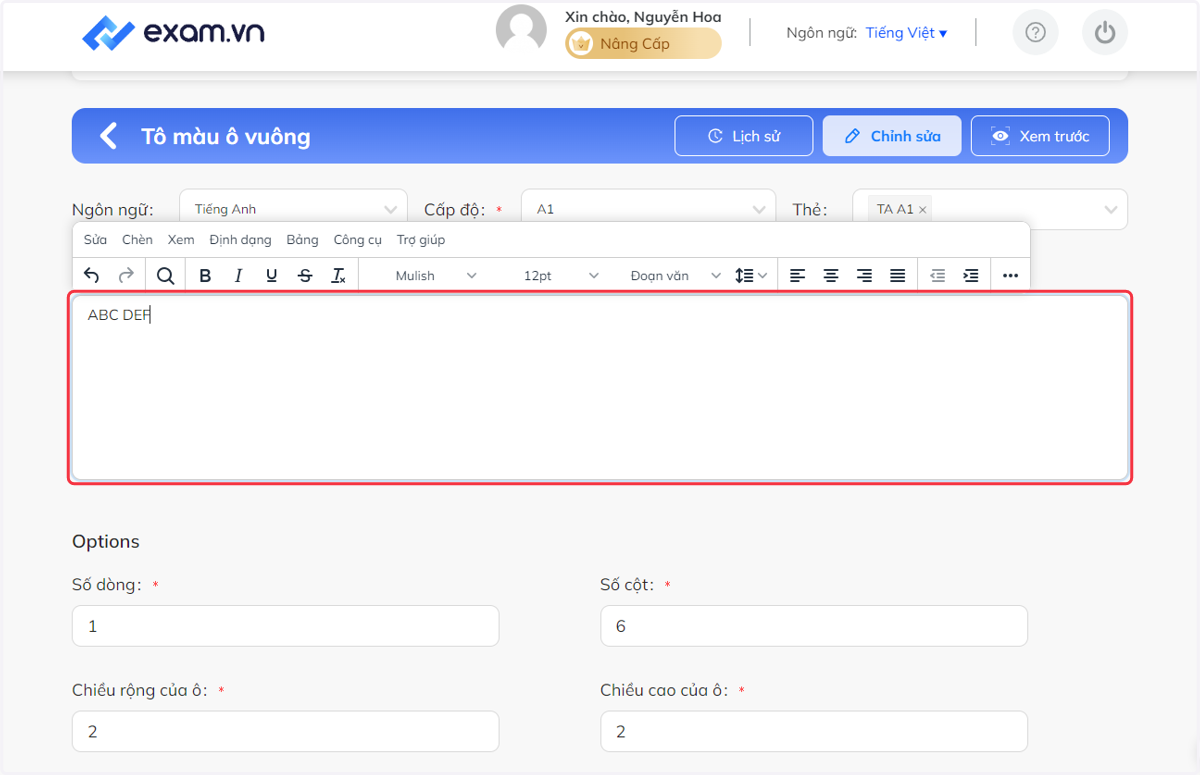The image size is (1200, 775).
Task: Align text right
Action: tap(864, 276)
